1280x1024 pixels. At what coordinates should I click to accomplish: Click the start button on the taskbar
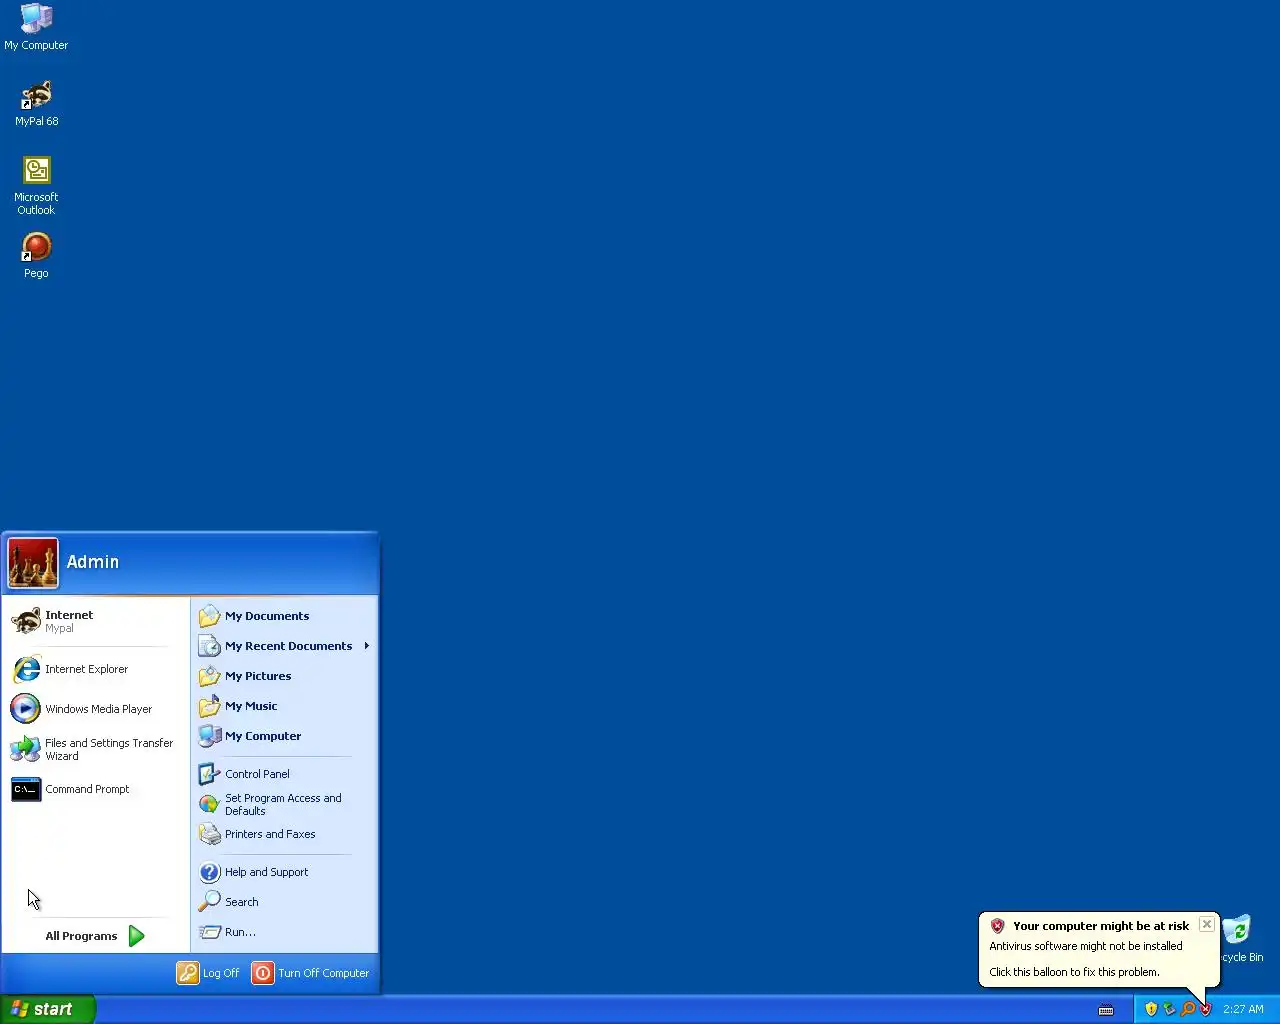tap(48, 1009)
